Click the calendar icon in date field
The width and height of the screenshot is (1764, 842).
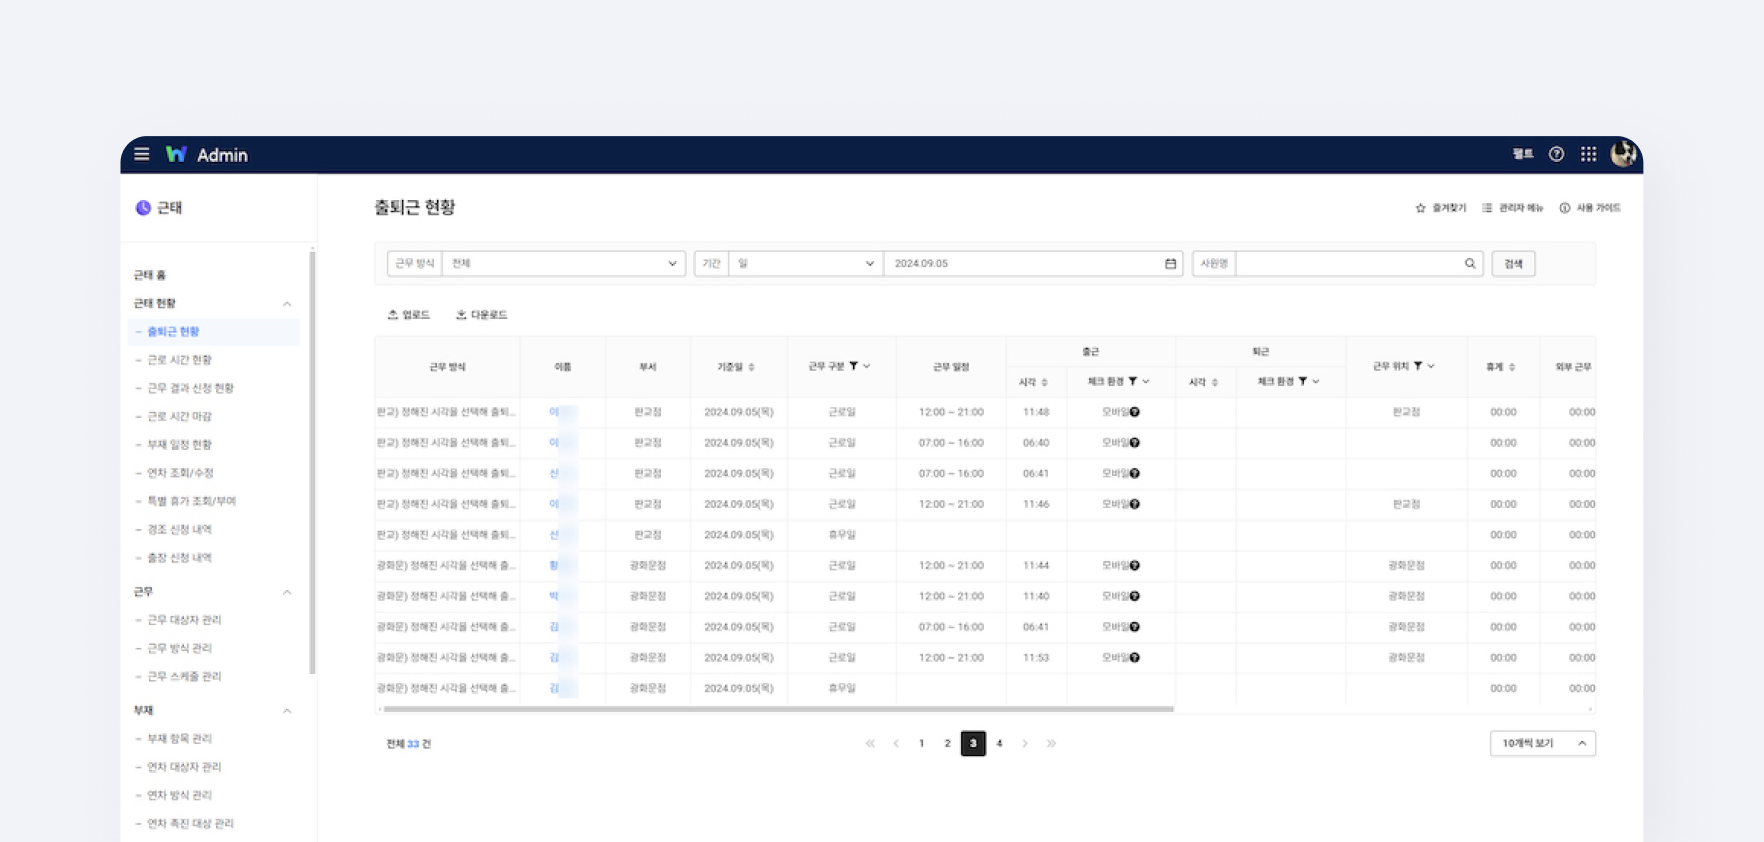(x=1170, y=264)
